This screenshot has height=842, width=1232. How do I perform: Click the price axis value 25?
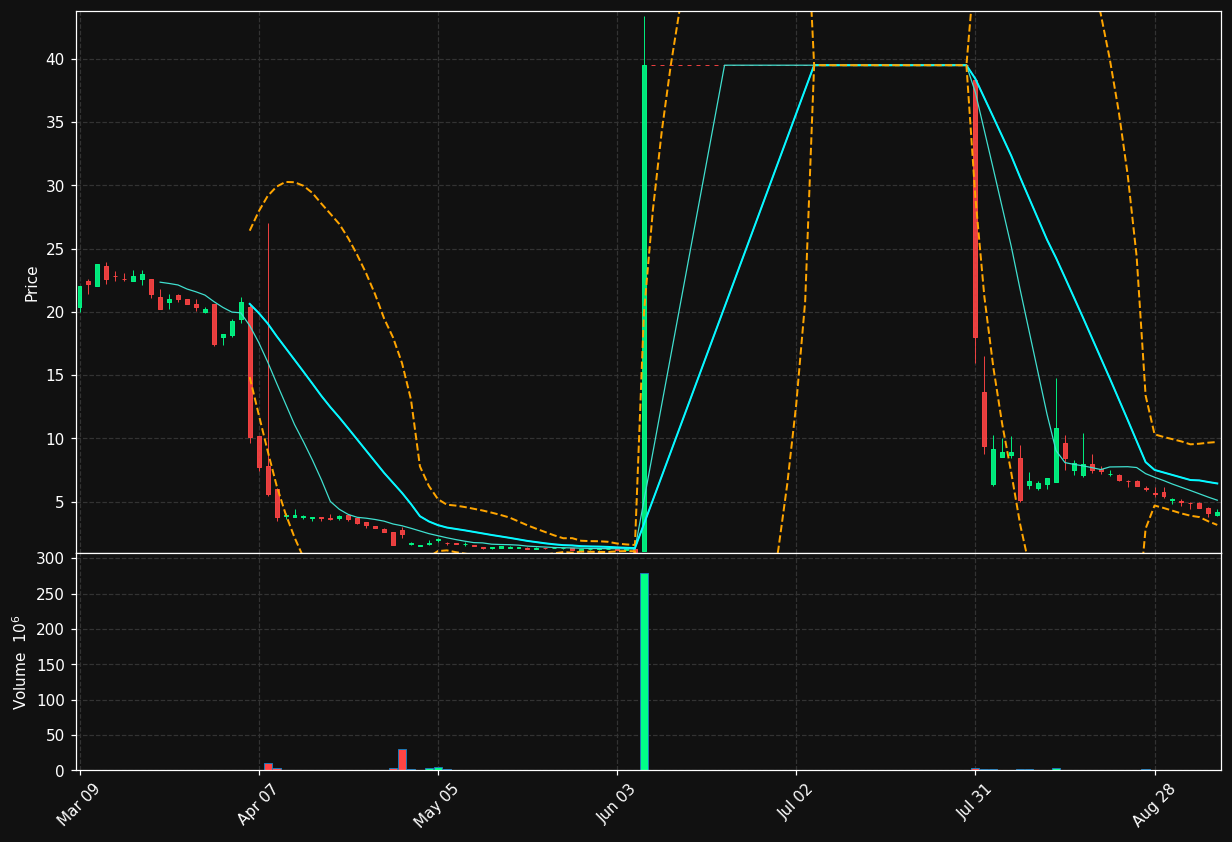pos(54,249)
